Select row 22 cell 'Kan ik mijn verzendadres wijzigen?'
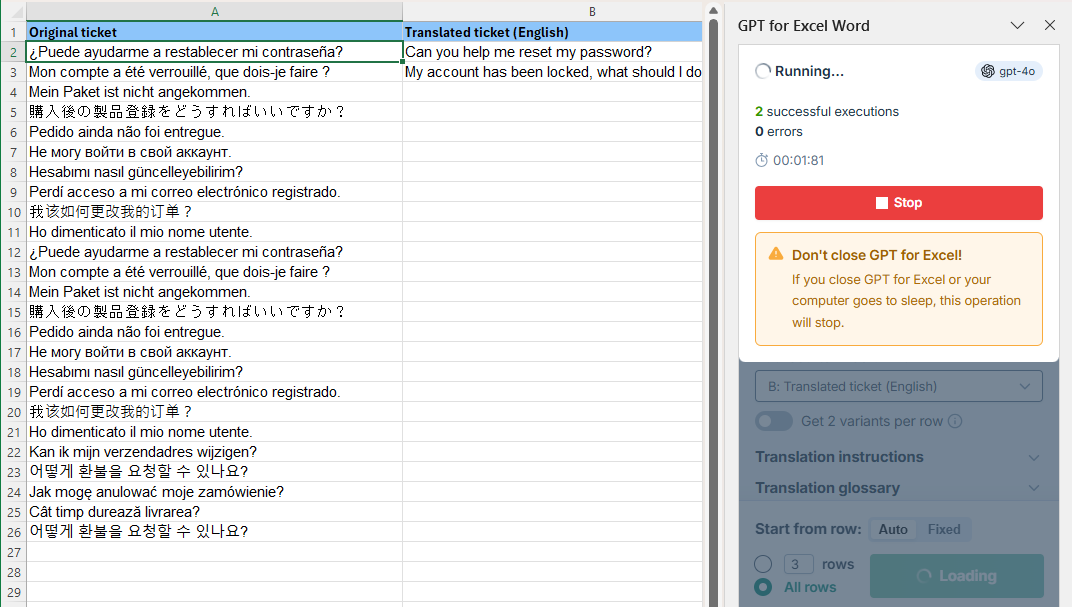This screenshot has width=1072, height=607. (x=215, y=452)
